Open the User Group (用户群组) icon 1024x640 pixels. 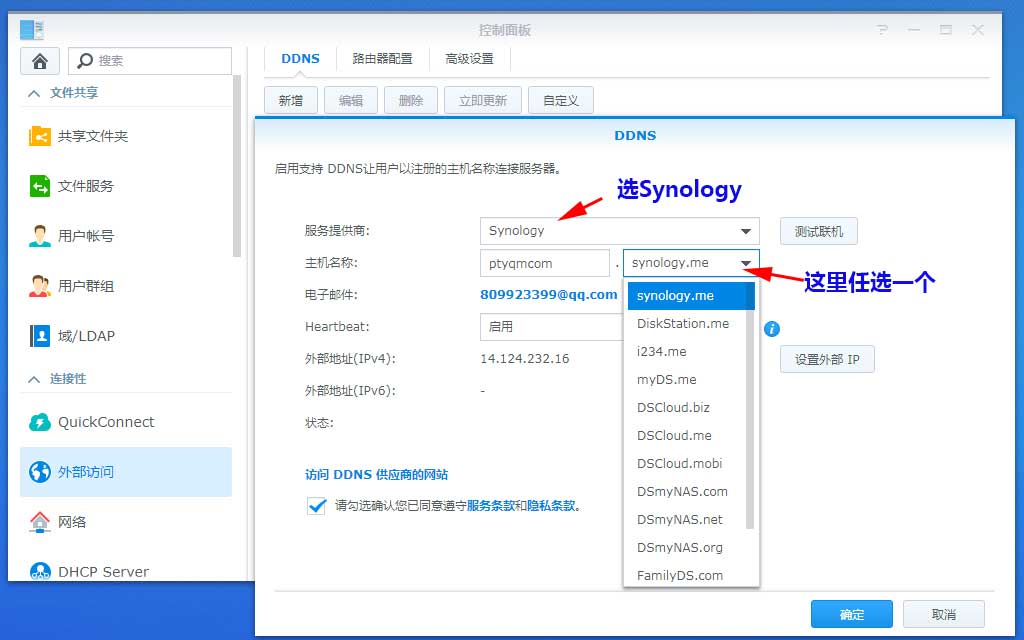[40, 286]
